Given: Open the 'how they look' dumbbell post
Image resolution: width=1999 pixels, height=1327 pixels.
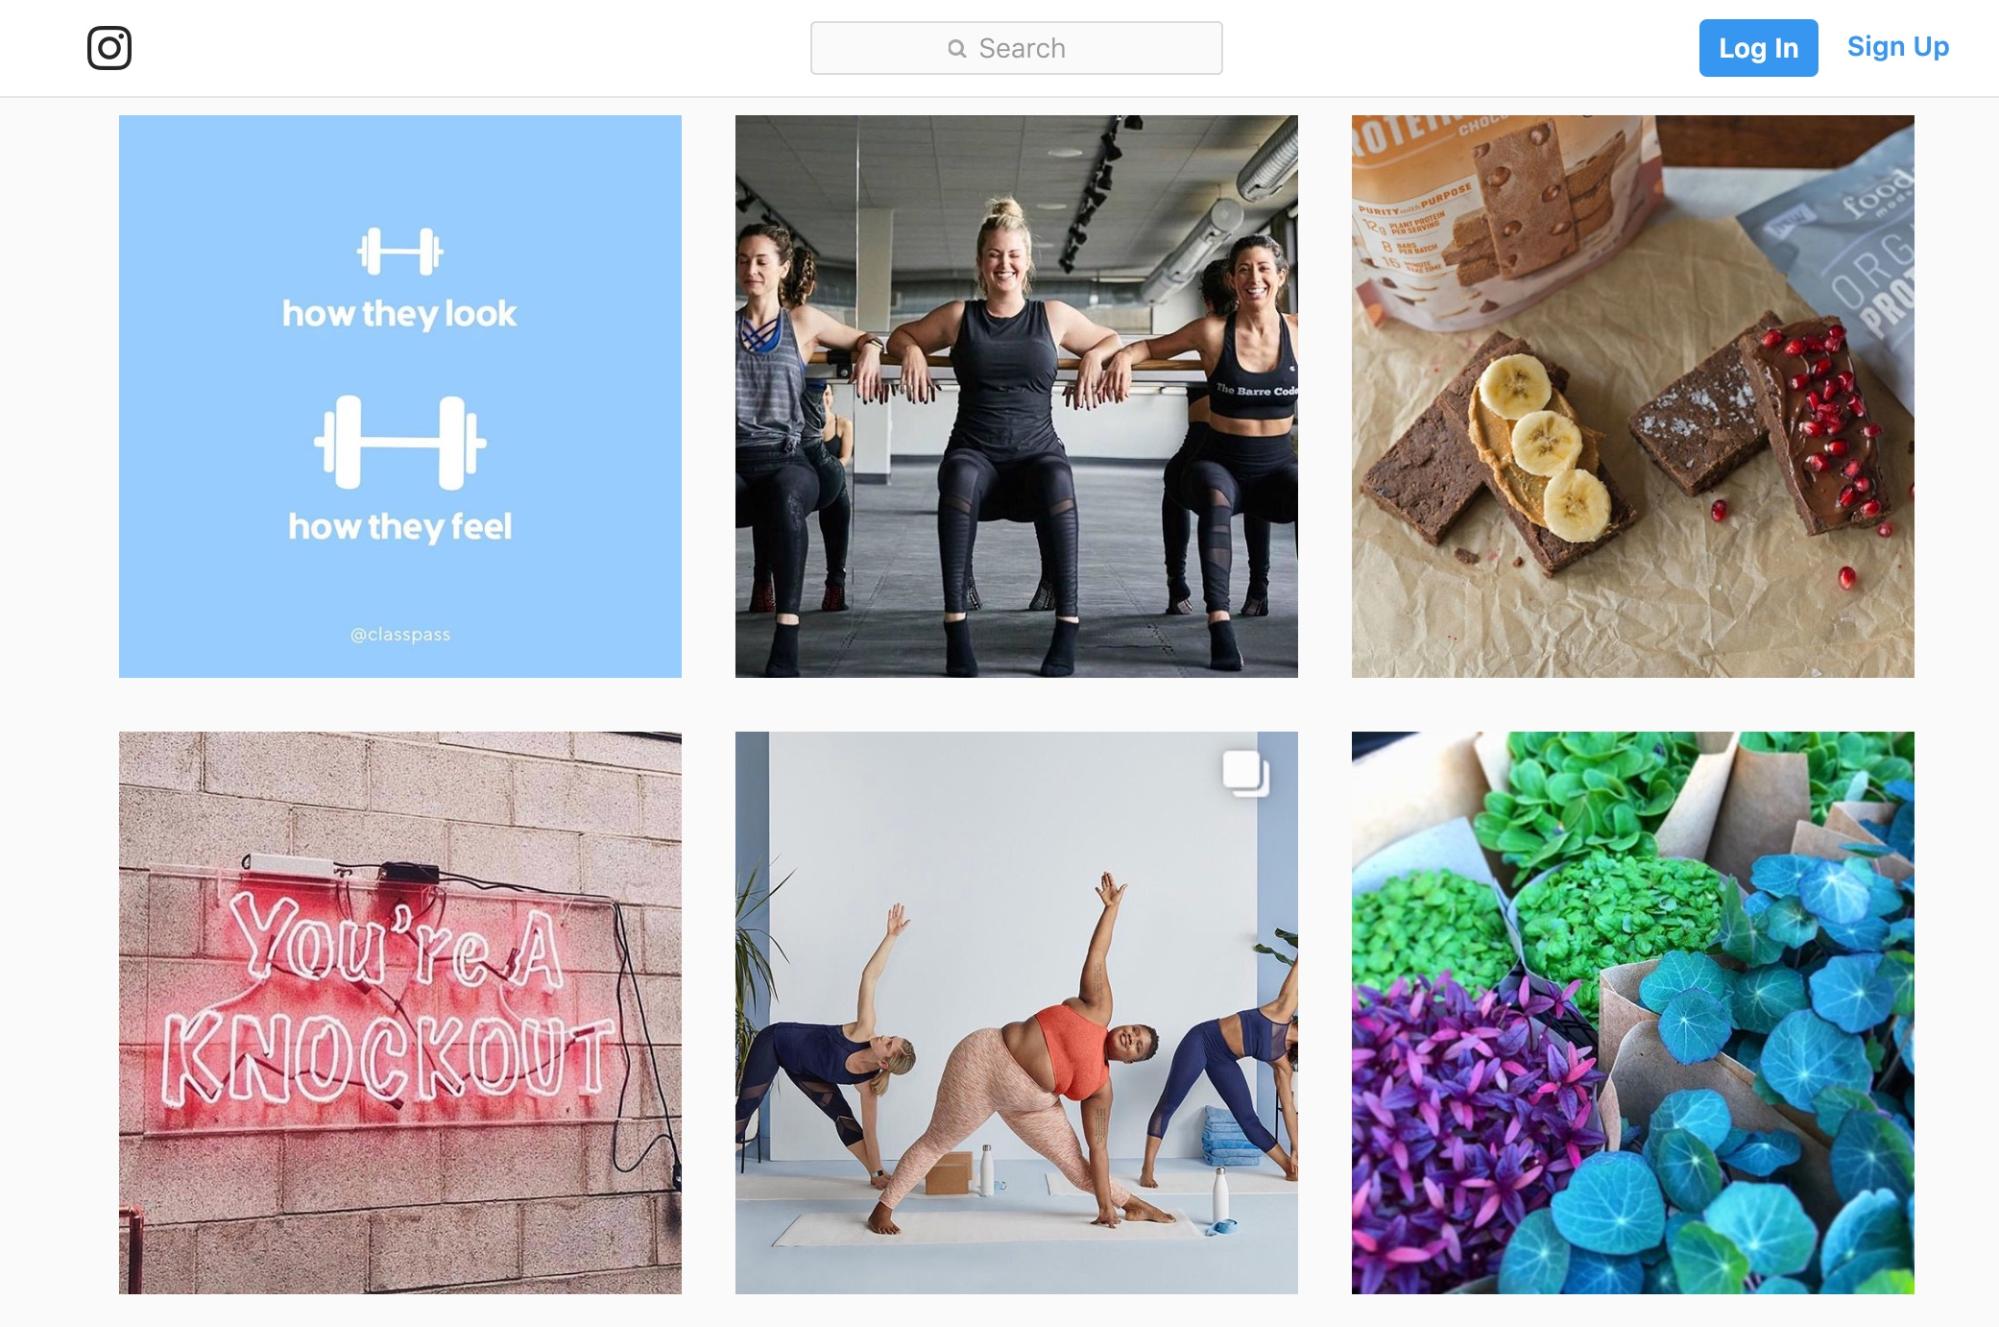Looking at the screenshot, I should point(400,396).
